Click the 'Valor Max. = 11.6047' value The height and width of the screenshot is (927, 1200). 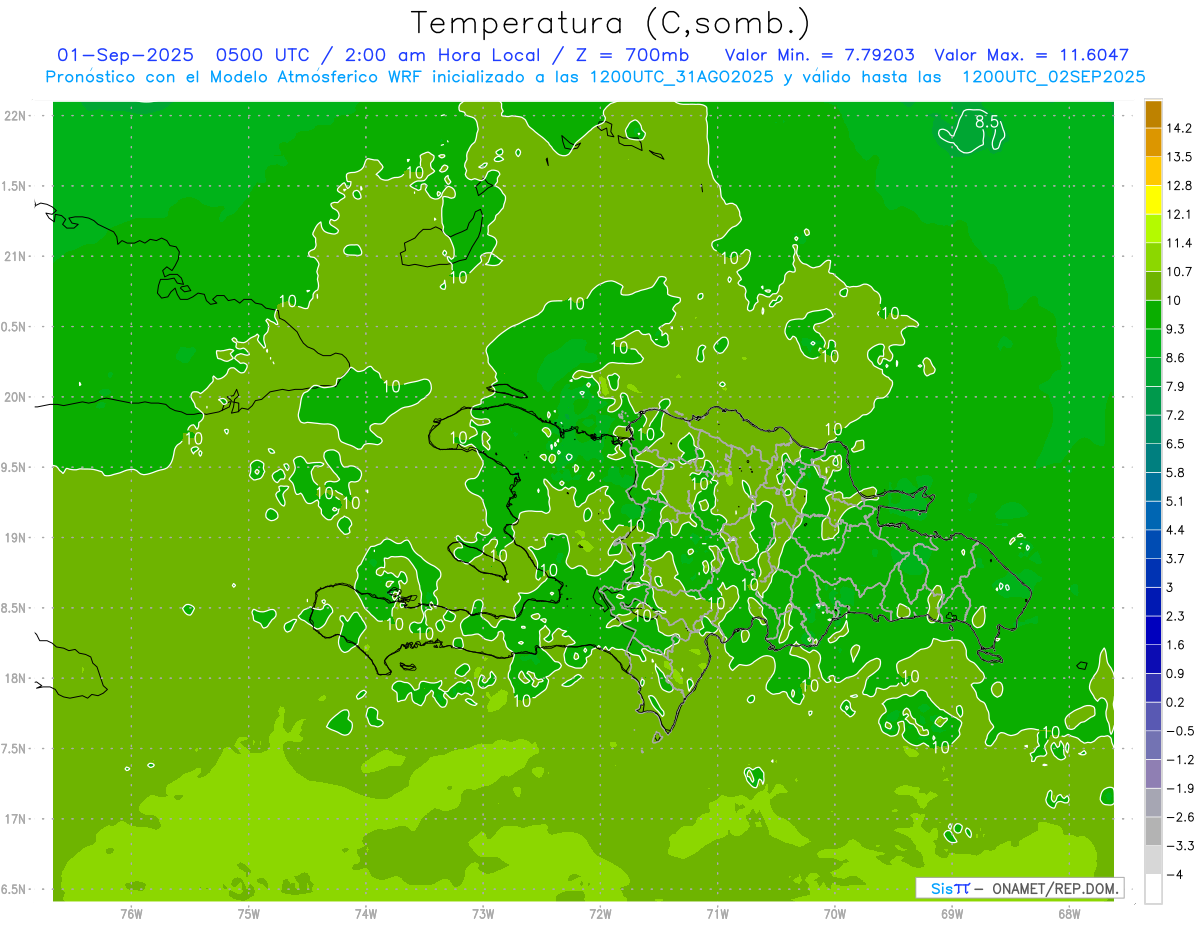click(1031, 55)
